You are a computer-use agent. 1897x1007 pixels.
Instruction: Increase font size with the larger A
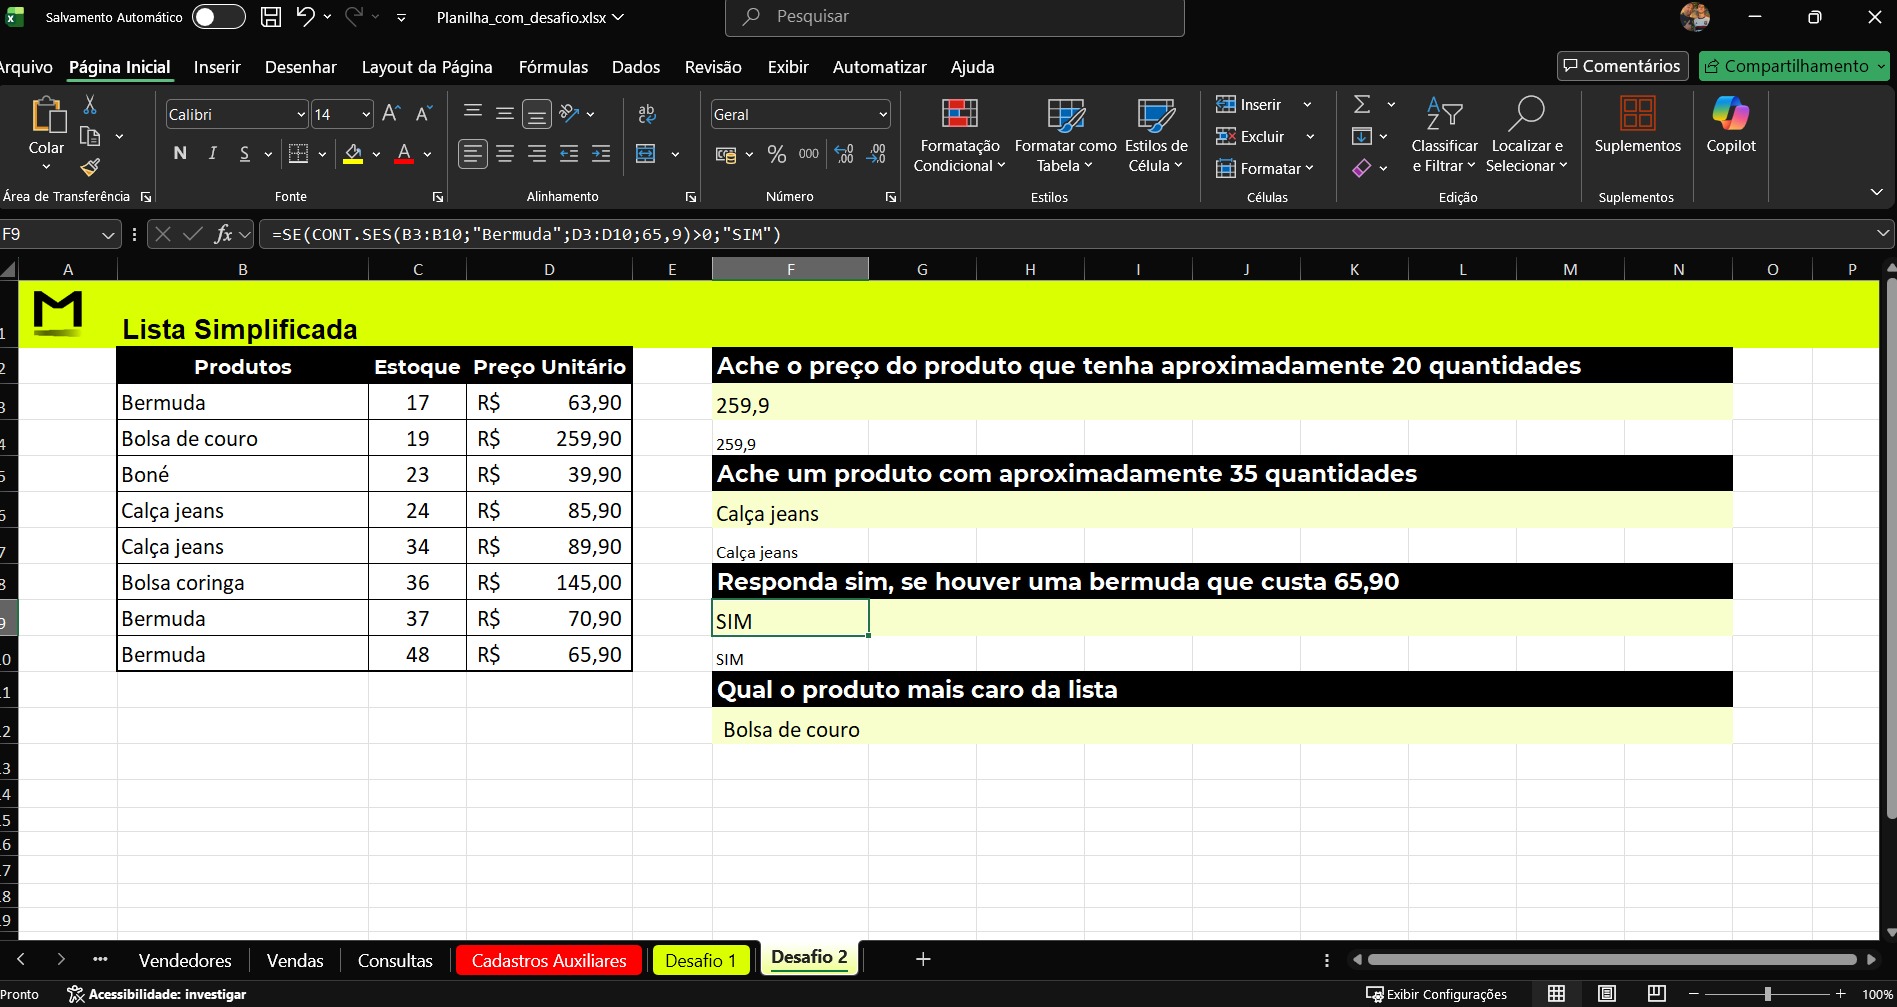click(392, 114)
